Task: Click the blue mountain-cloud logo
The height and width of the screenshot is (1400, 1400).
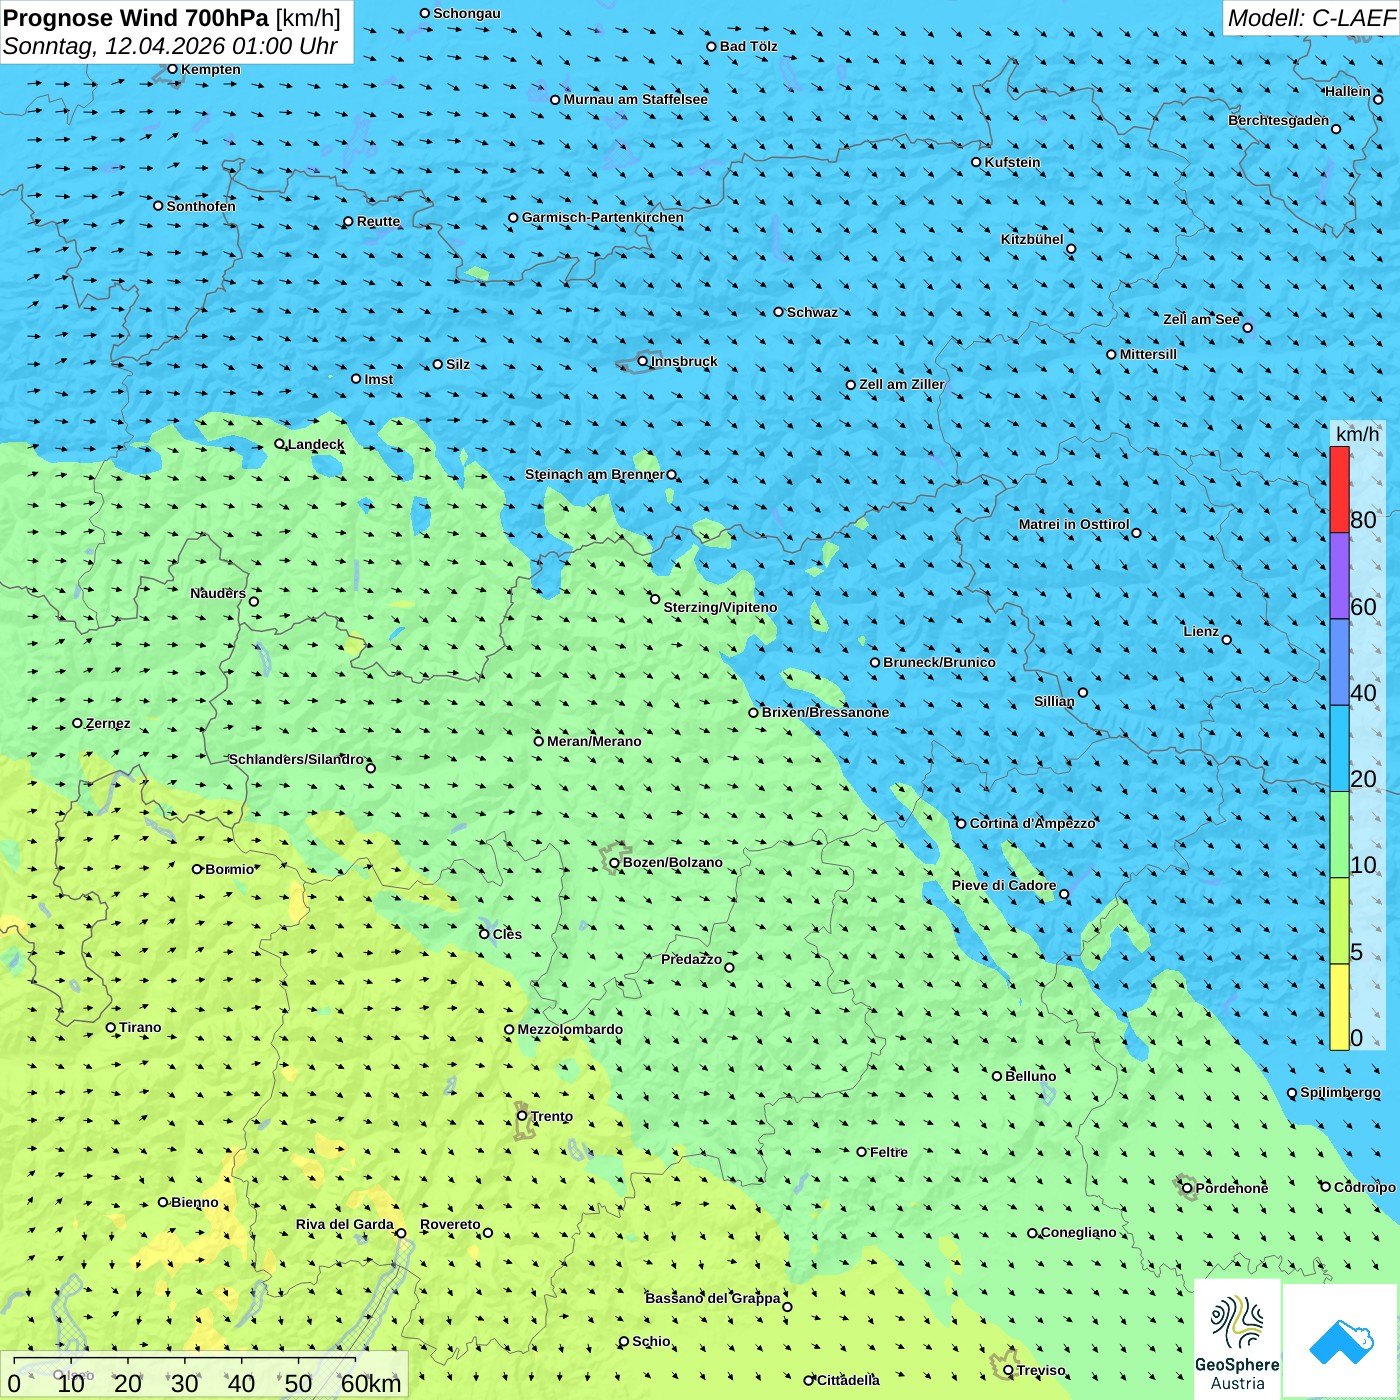Action: (x=1341, y=1341)
